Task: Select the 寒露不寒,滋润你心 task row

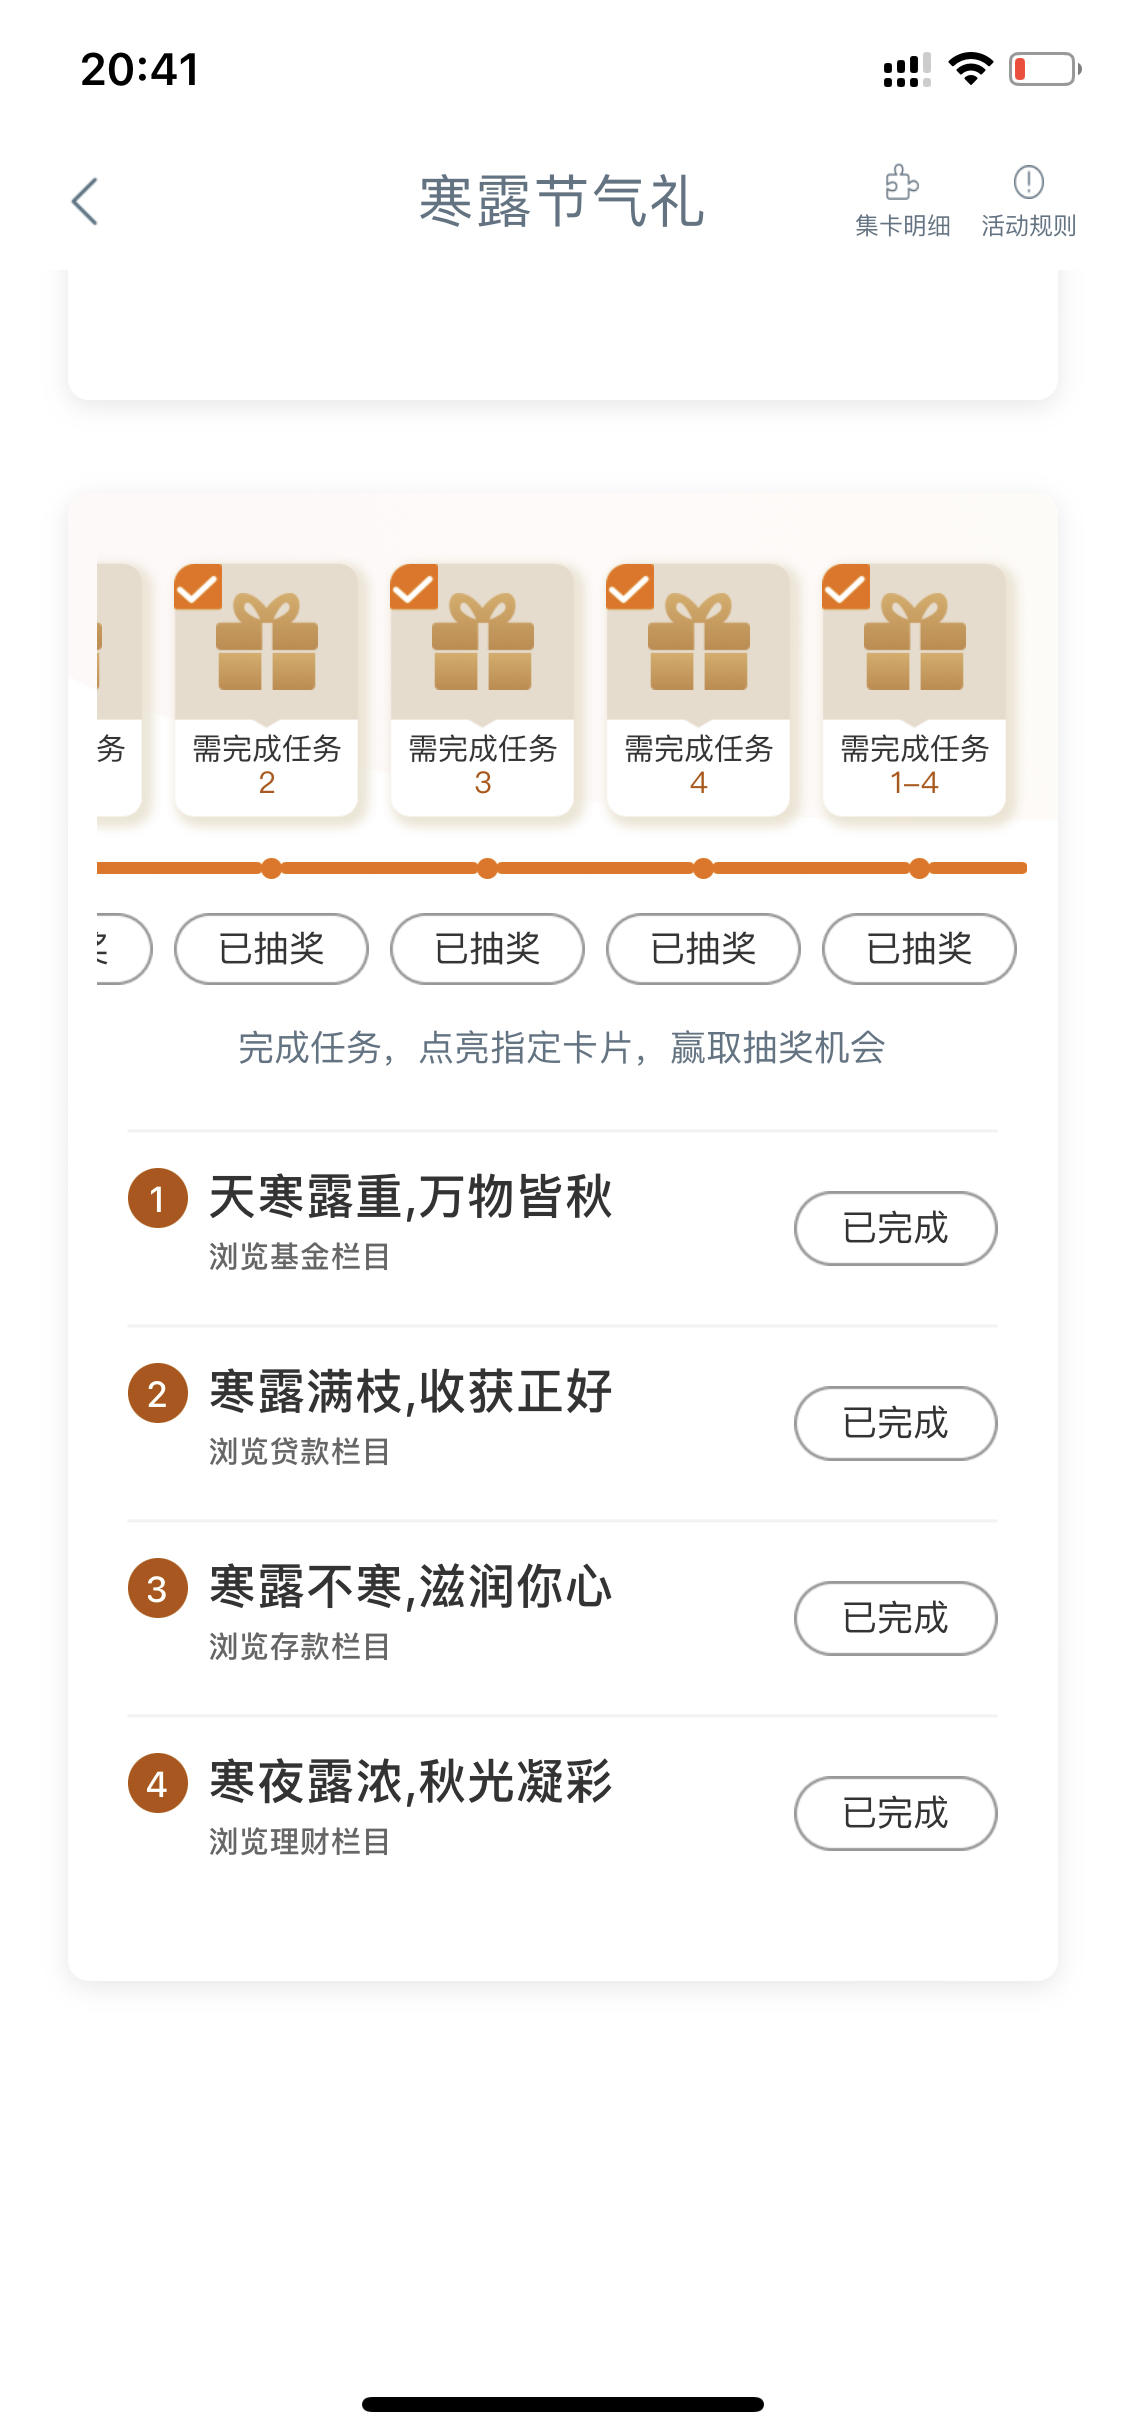Action: [563, 1618]
